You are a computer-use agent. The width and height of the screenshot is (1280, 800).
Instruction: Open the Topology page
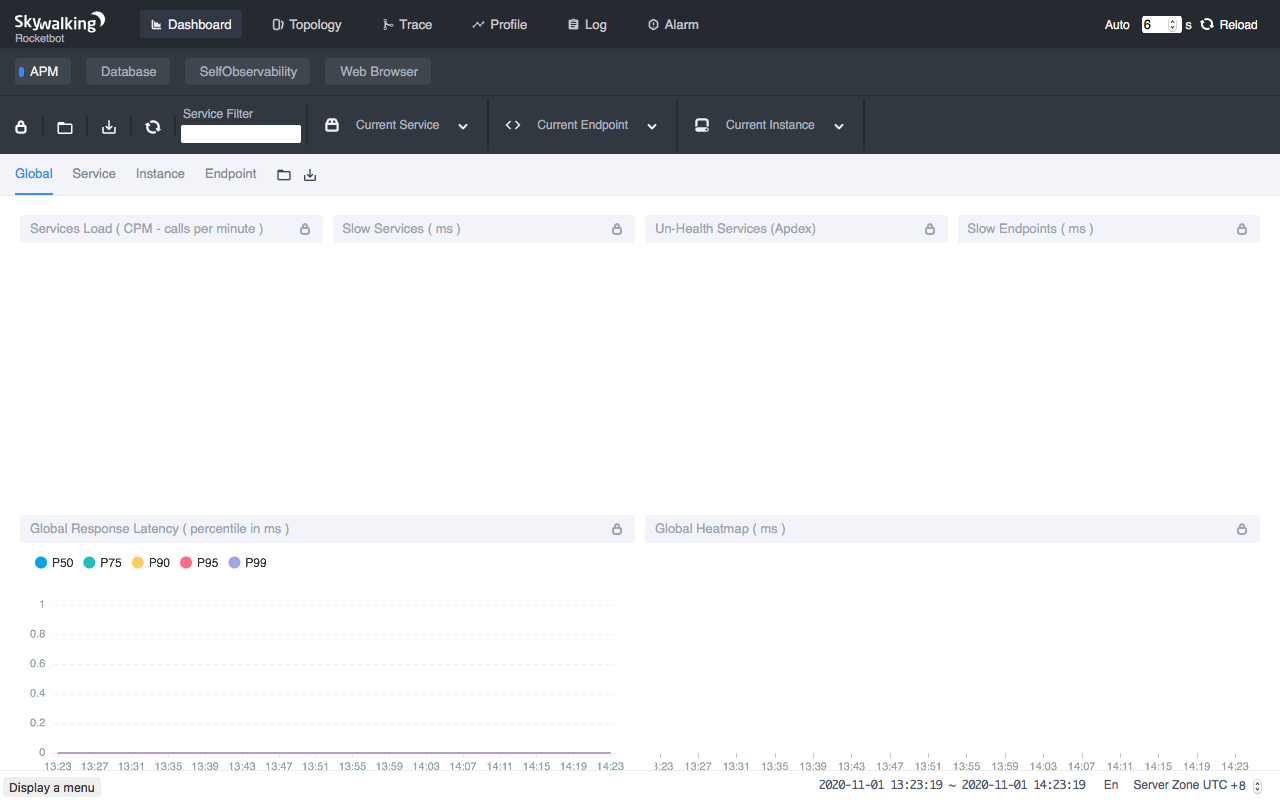(x=306, y=24)
